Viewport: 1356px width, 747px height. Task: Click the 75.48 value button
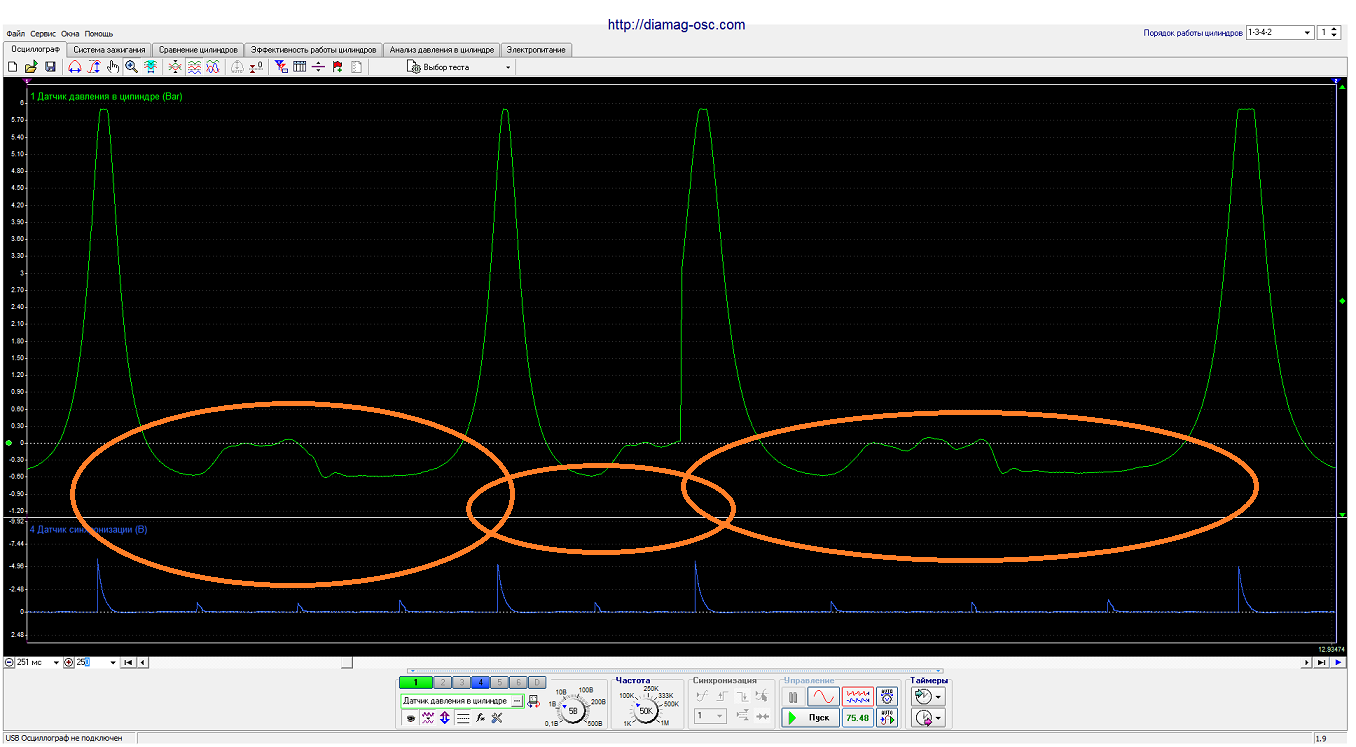click(858, 718)
